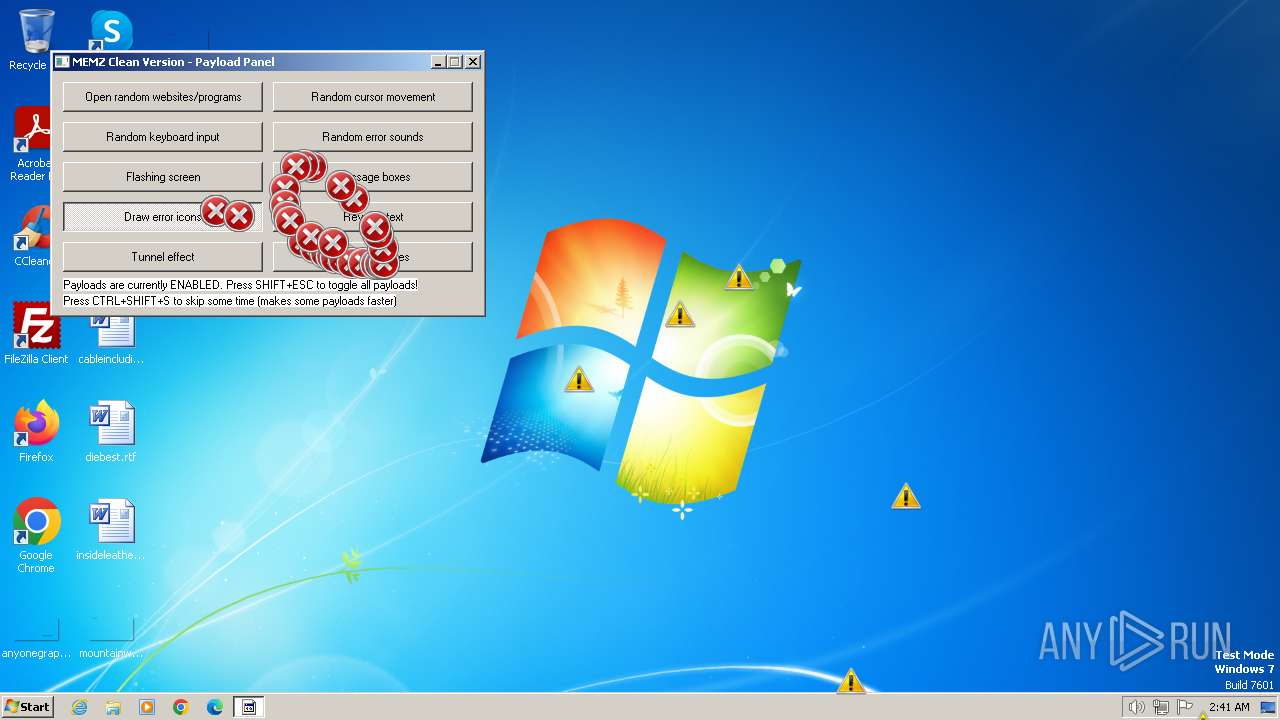Select the anyonegrap... desktop file
This screenshot has width=1280, height=720.
pyautogui.click(x=36, y=638)
